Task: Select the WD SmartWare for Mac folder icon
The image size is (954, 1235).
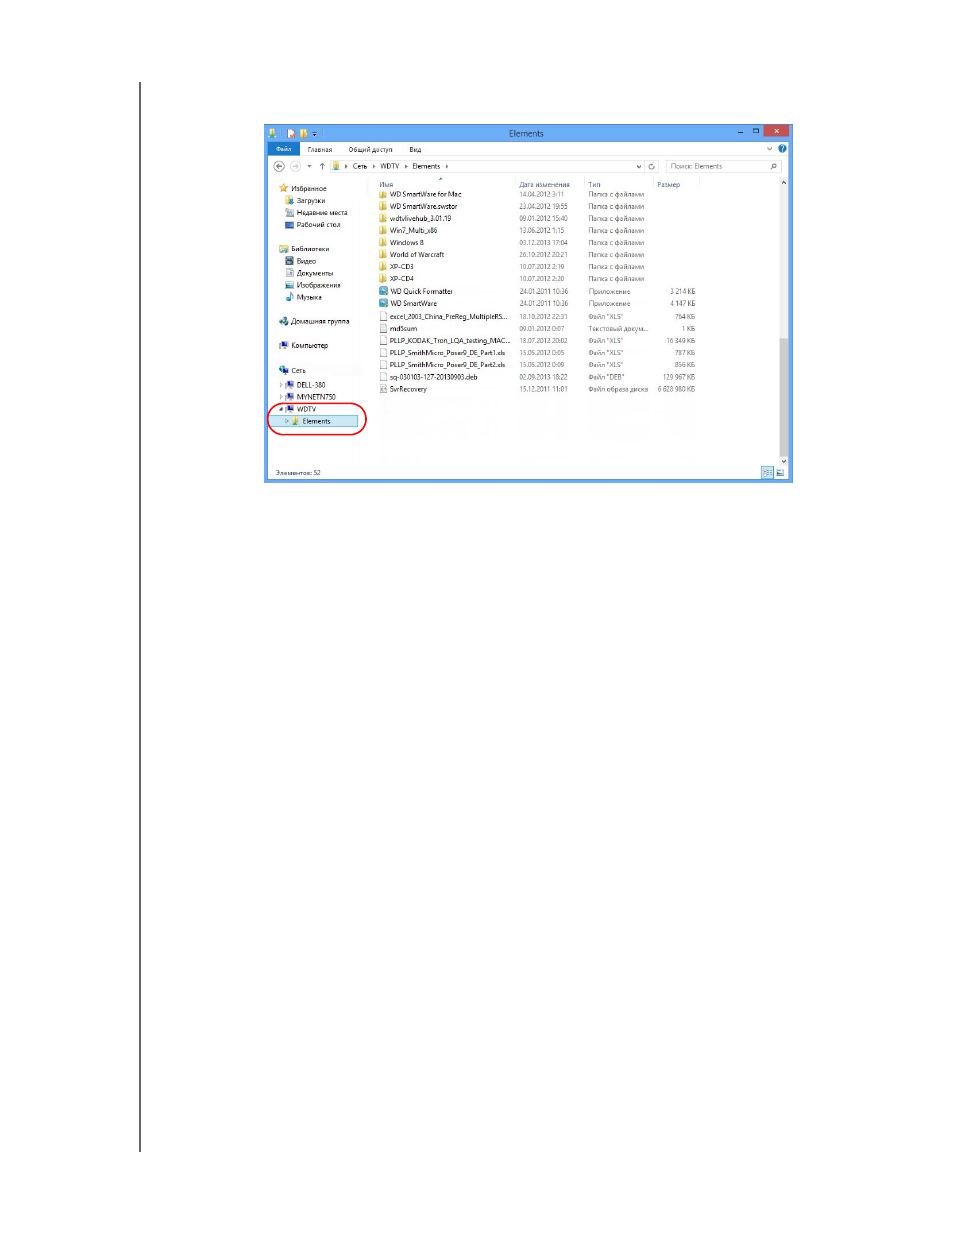Action: (x=383, y=194)
